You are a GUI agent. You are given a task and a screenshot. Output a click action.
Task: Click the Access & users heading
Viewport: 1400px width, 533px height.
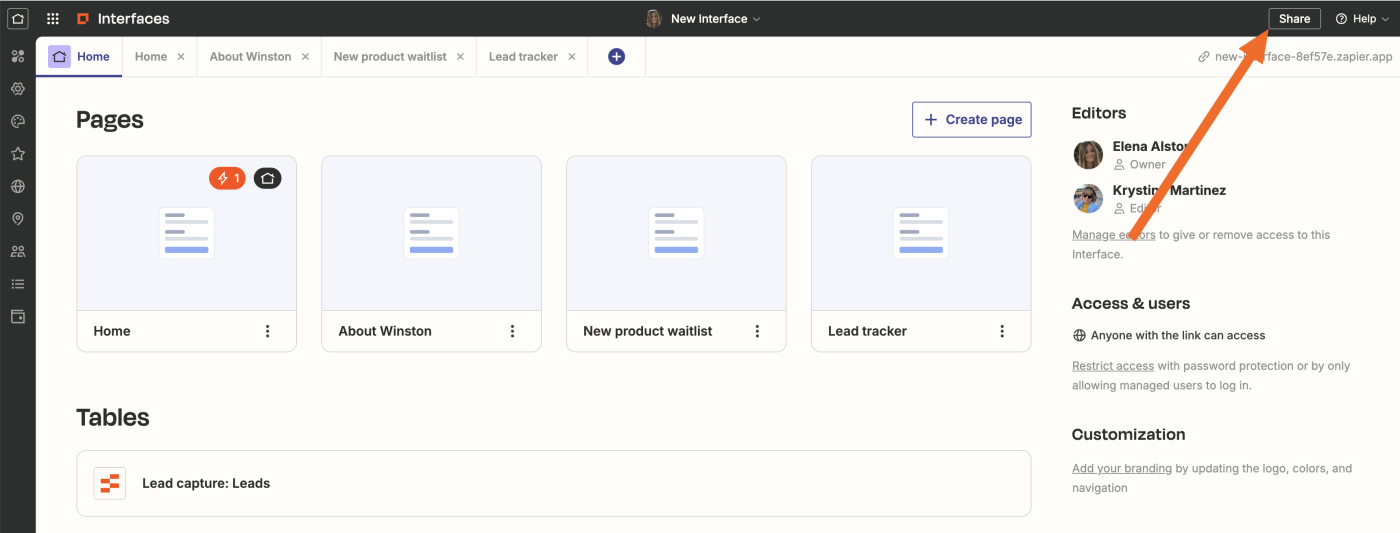coord(1131,304)
